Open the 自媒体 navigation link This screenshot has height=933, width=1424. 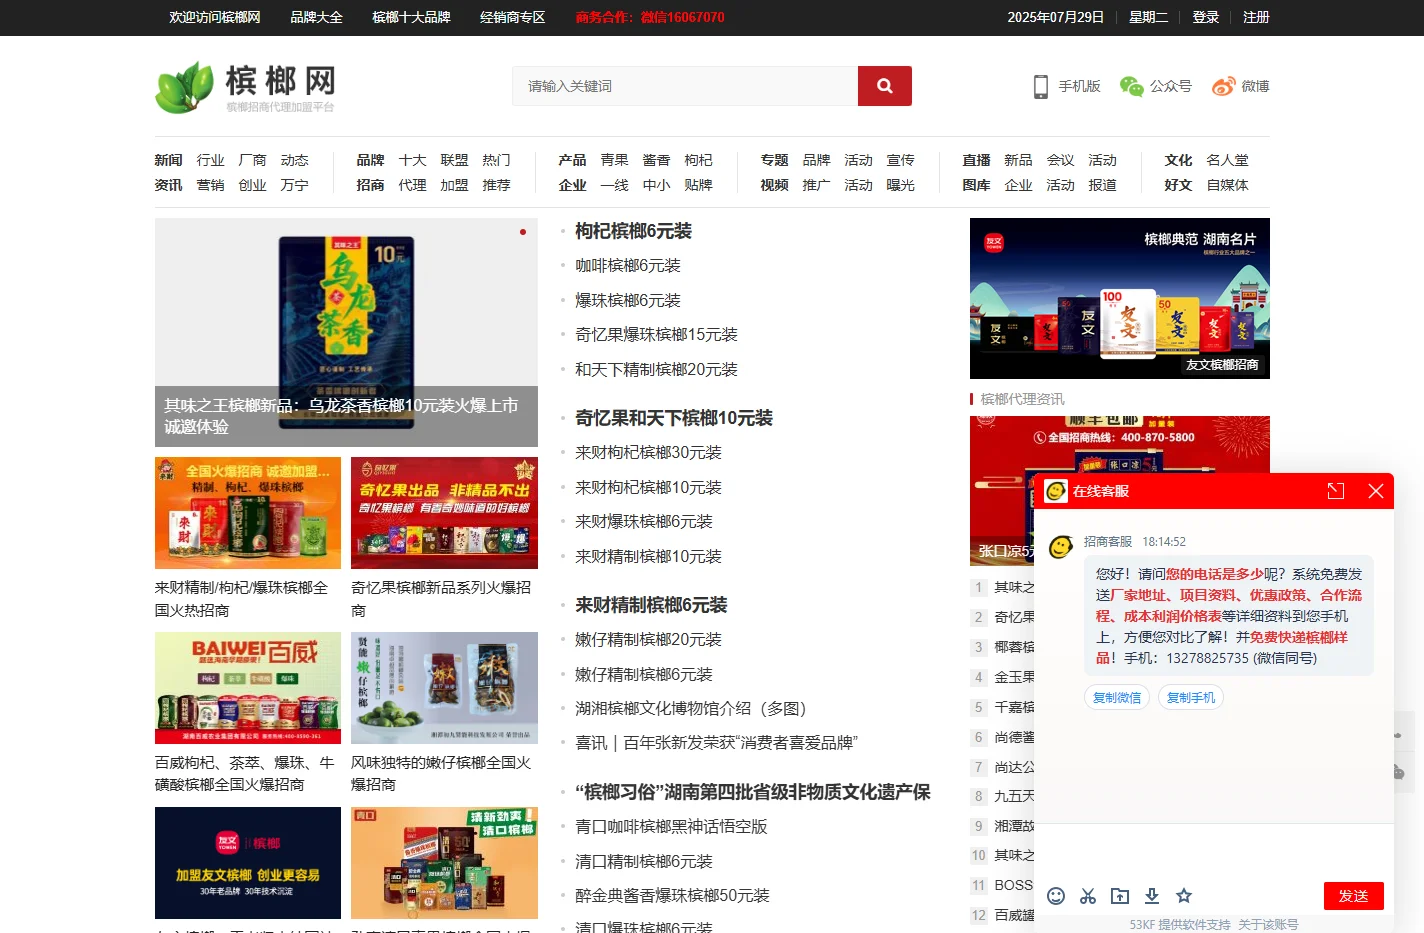pos(1227,185)
